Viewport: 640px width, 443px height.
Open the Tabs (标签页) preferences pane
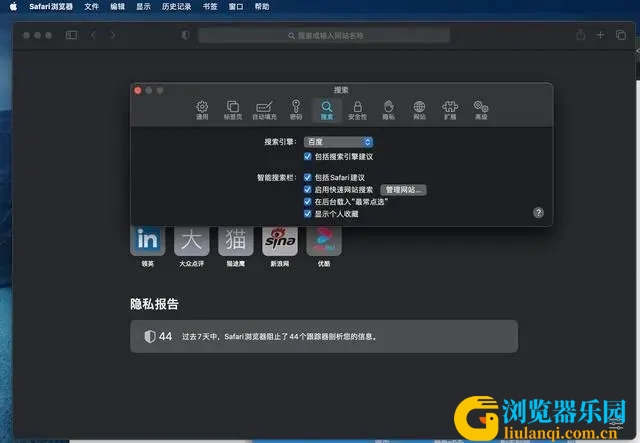click(233, 110)
